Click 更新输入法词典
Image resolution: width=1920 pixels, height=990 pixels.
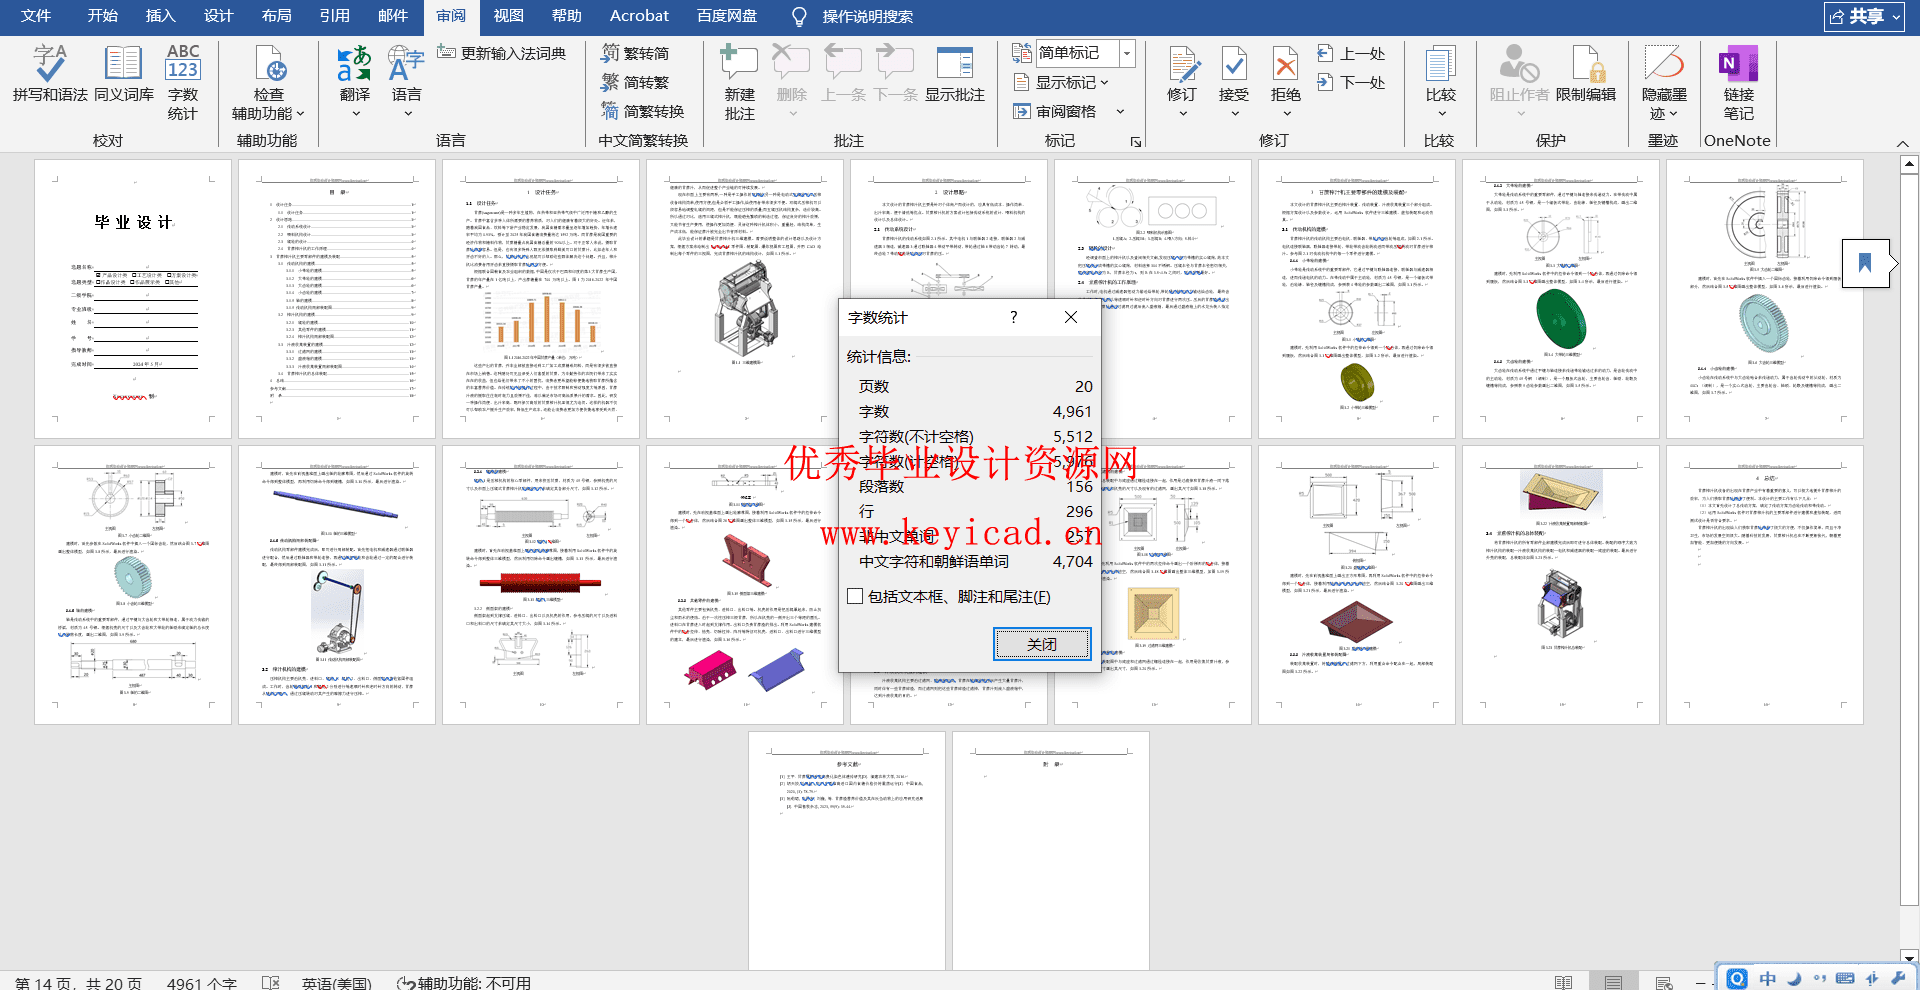pyautogui.click(x=502, y=53)
